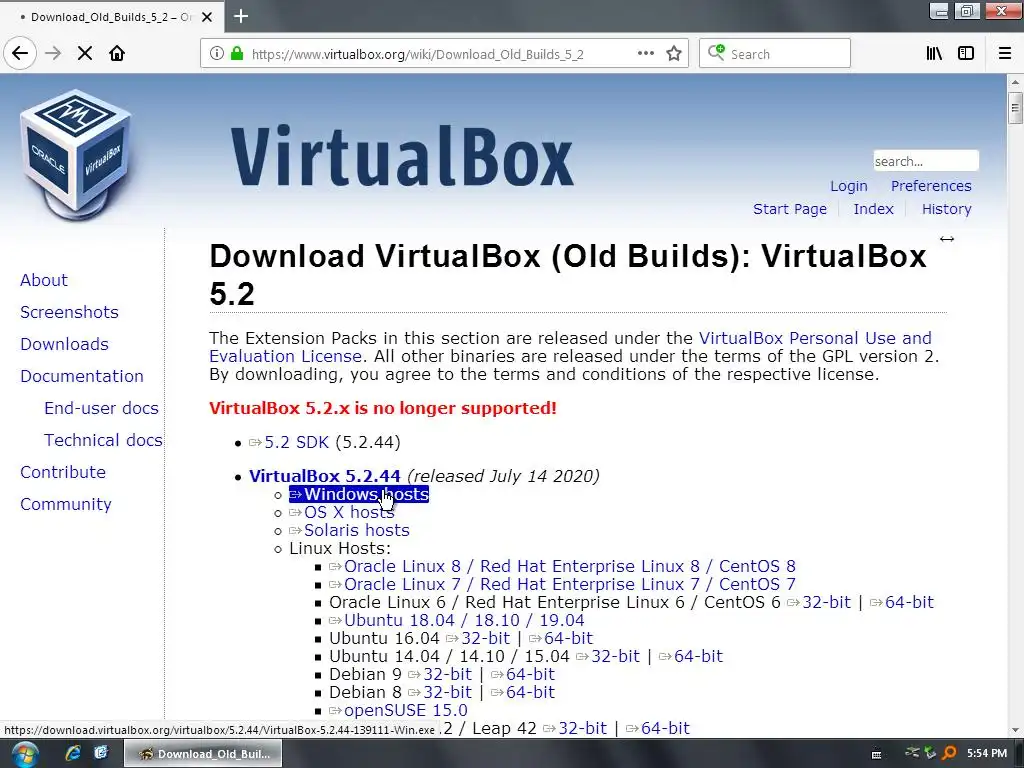Open Technical docs sidebar link
1024x768 pixels.
click(x=103, y=440)
